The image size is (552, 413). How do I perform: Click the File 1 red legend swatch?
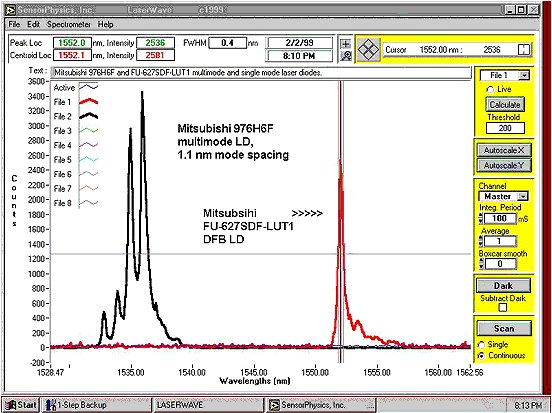point(88,102)
